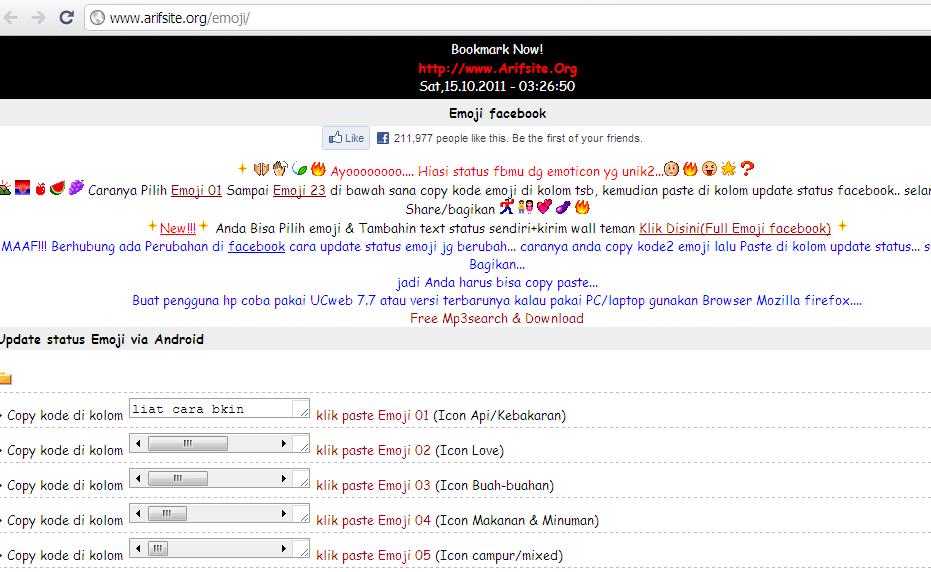Click left scroll arrow in Emoji 03 box

click(138, 479)
